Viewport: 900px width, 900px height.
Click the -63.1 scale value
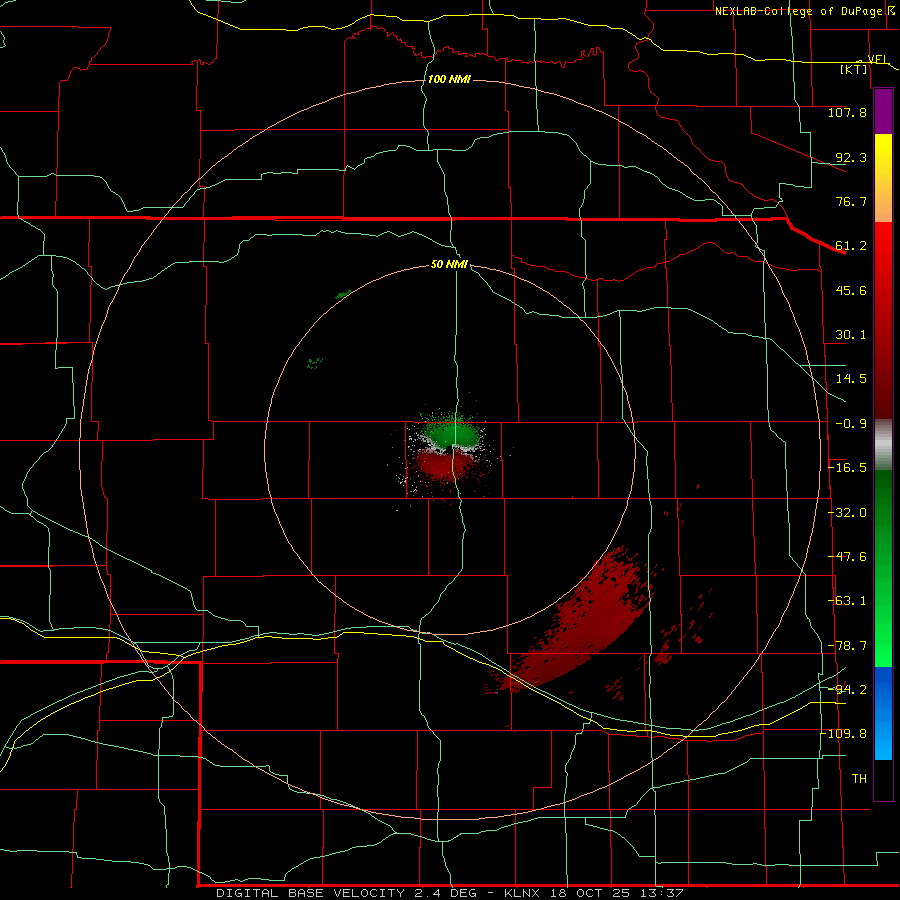click(847, 601)
